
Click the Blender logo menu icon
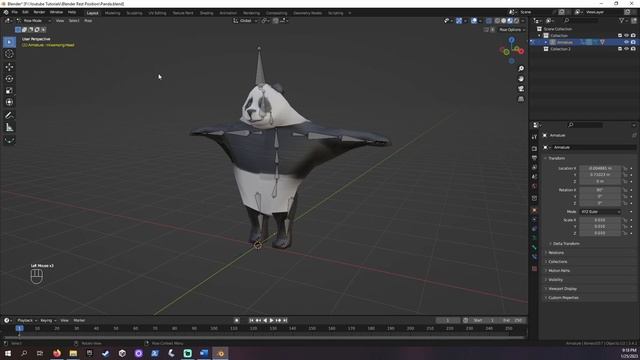(6, 13)
